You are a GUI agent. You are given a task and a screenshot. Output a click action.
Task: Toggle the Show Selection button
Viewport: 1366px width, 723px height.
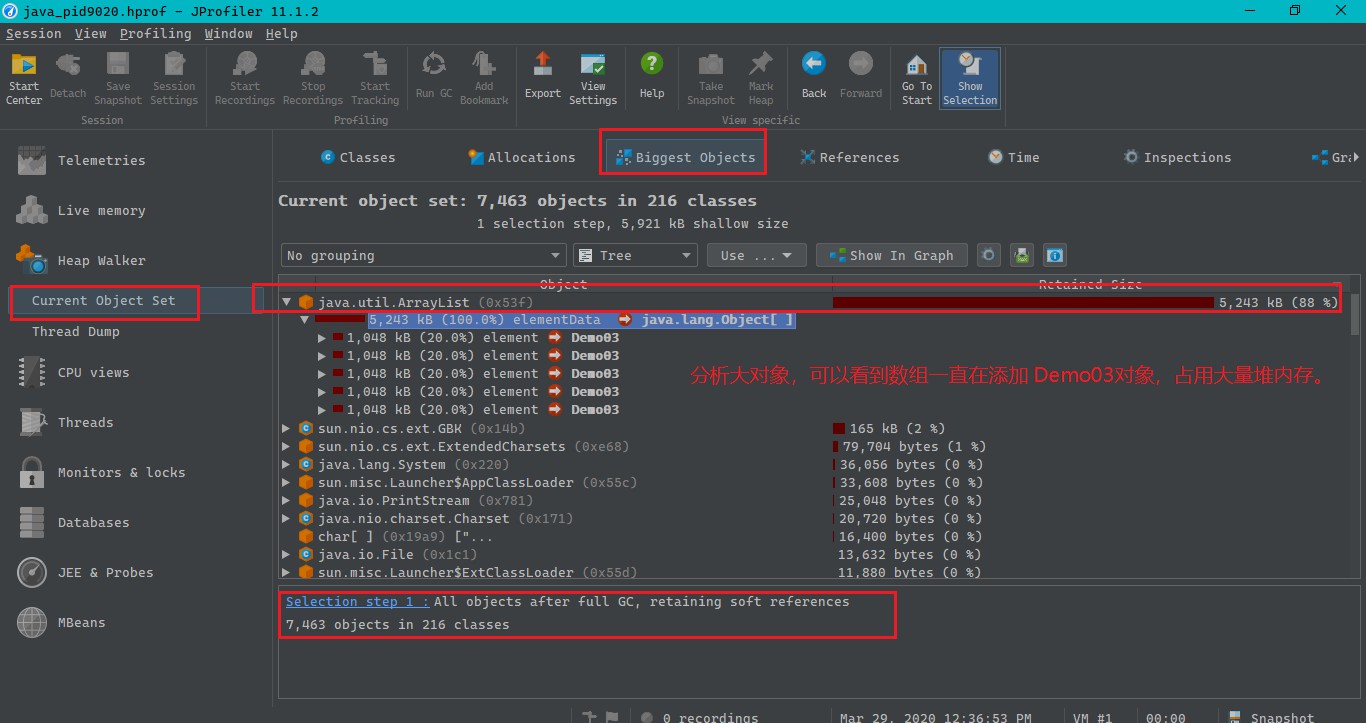(x=970, y=79)
